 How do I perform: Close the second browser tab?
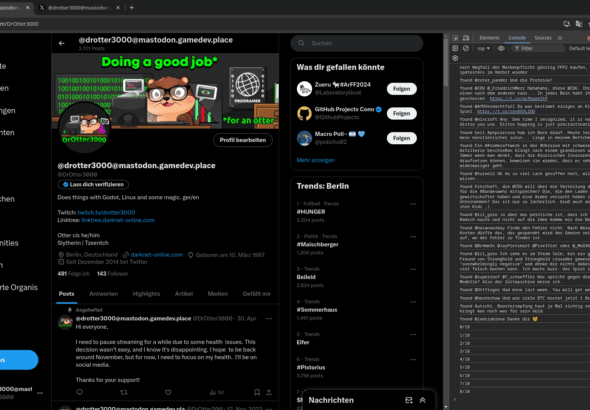click(118, 8)
